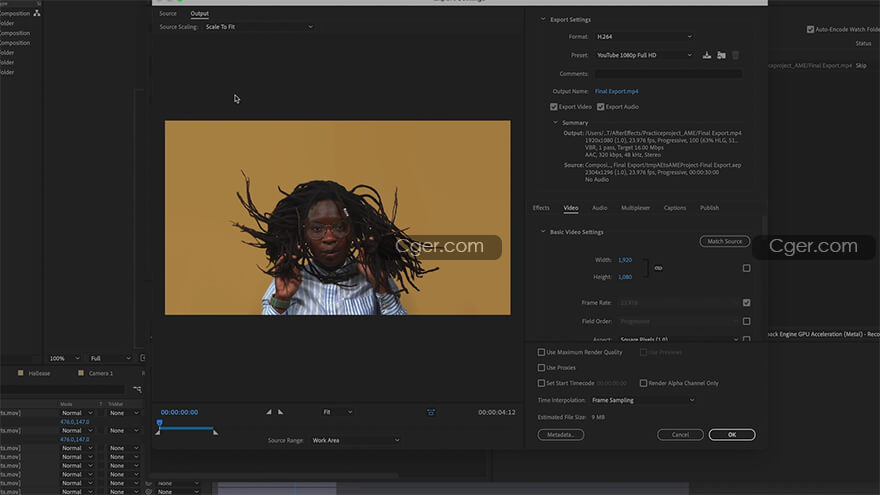This screenshot has width=880, height=495.
Task: Open the 100% magnification dropdown in After Effects
Action: [65, 358]
